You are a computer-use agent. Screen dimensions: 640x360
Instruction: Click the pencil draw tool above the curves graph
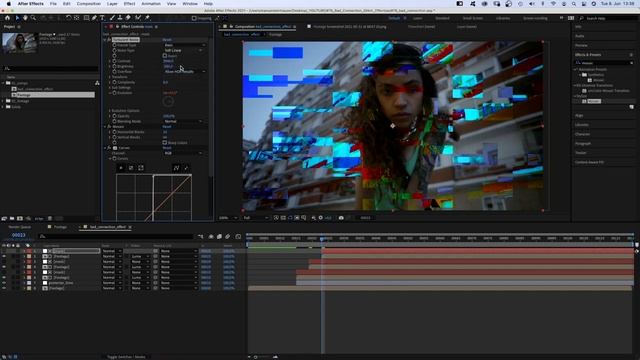(186, 168)
